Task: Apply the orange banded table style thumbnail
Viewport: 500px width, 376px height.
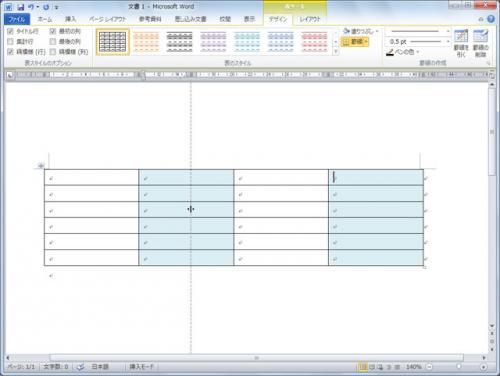Action: 146,42
